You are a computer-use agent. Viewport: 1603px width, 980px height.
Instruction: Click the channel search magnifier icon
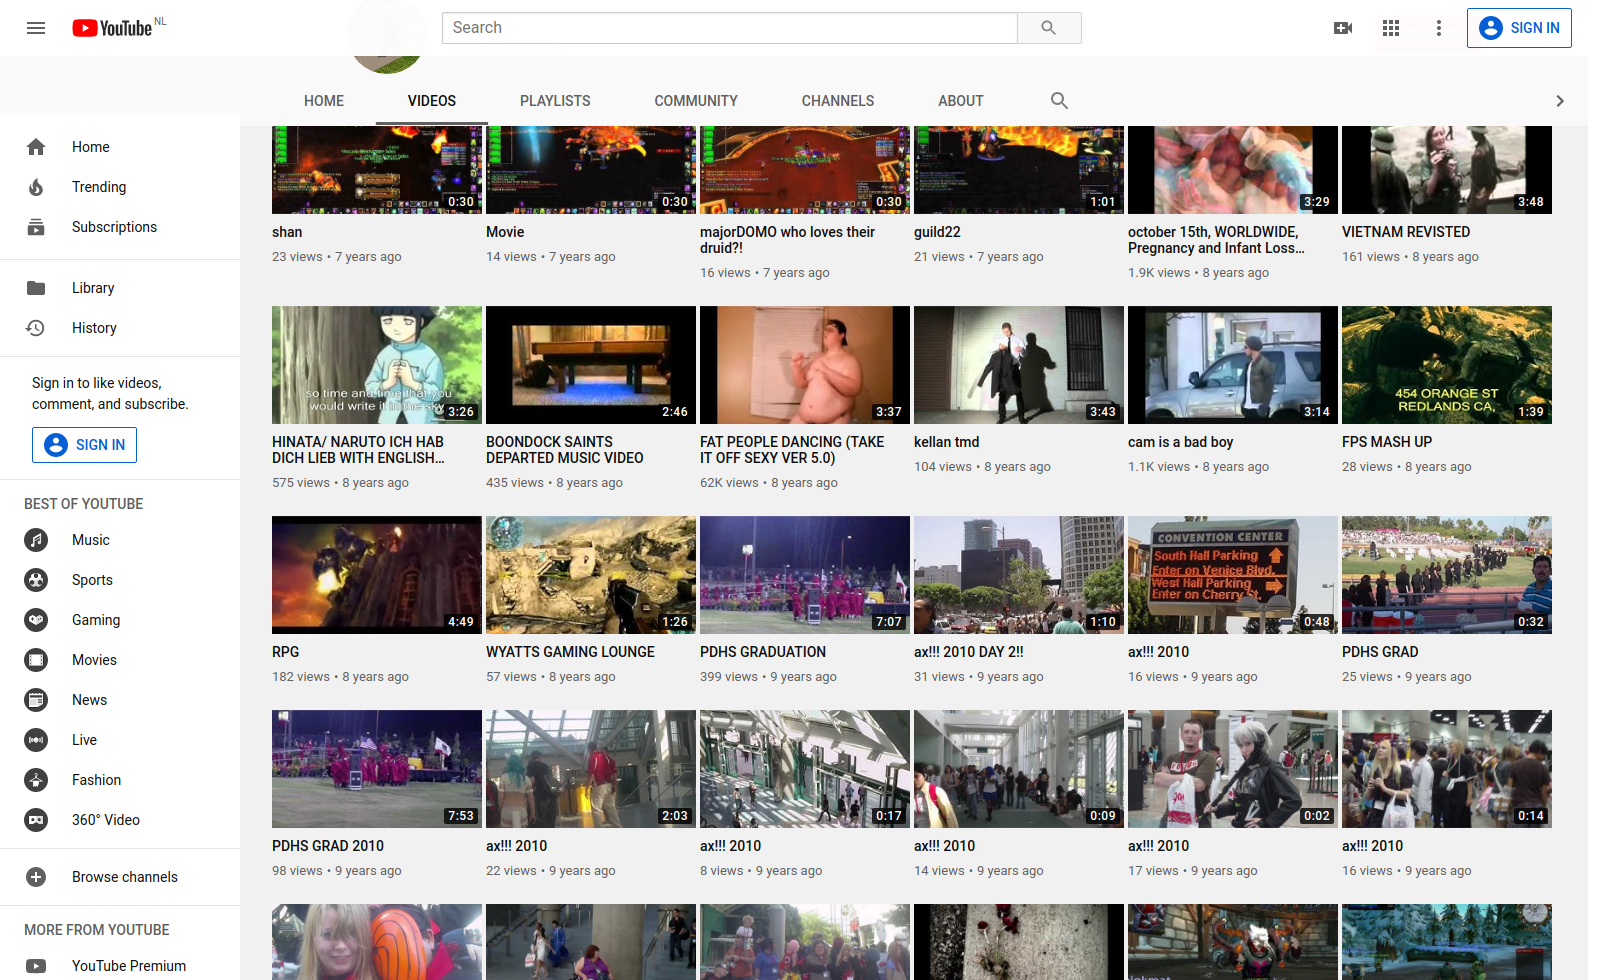(1059, 100)
